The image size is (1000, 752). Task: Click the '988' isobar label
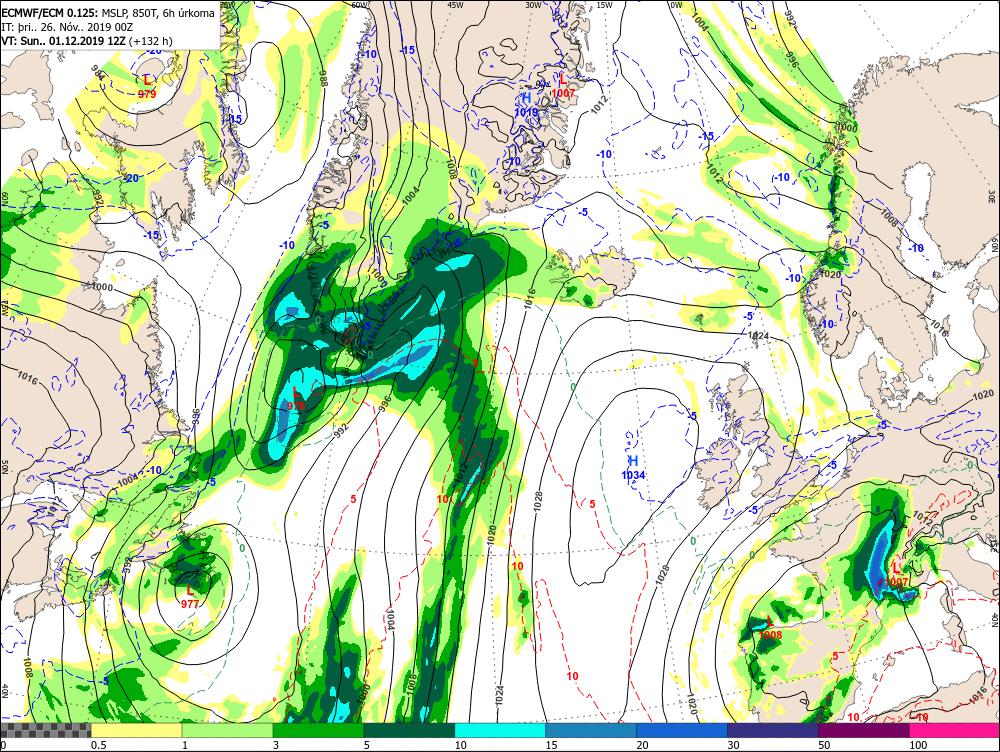323,78
